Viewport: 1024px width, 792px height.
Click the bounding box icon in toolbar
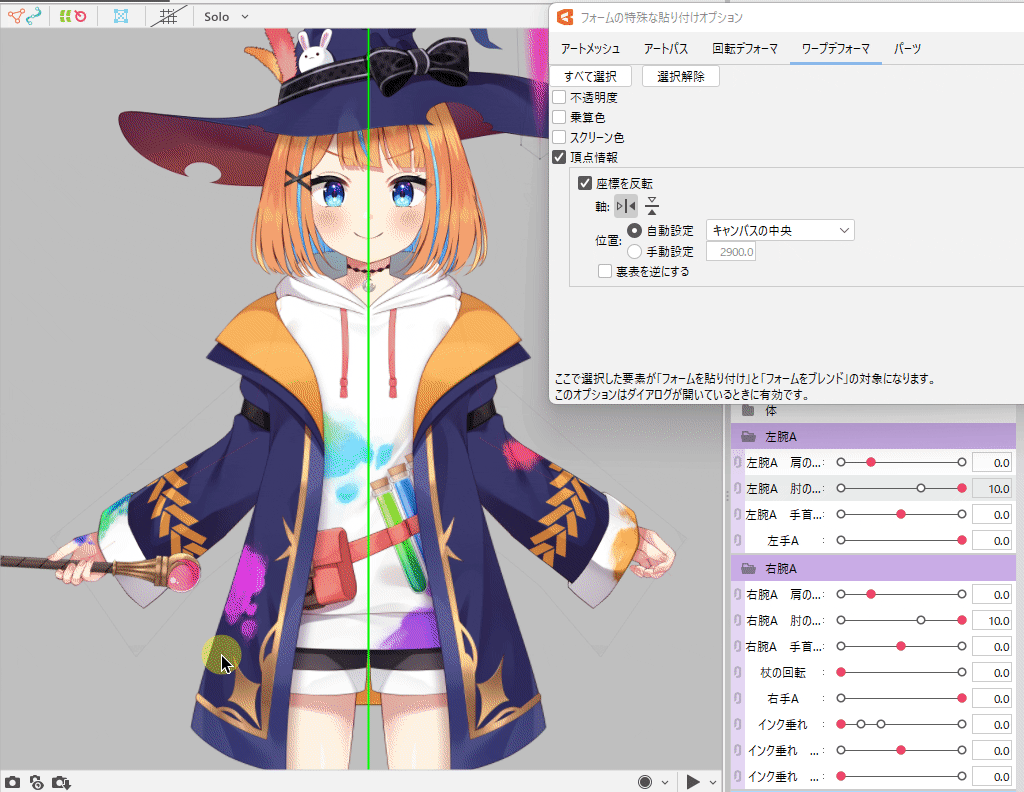(121, 16)
